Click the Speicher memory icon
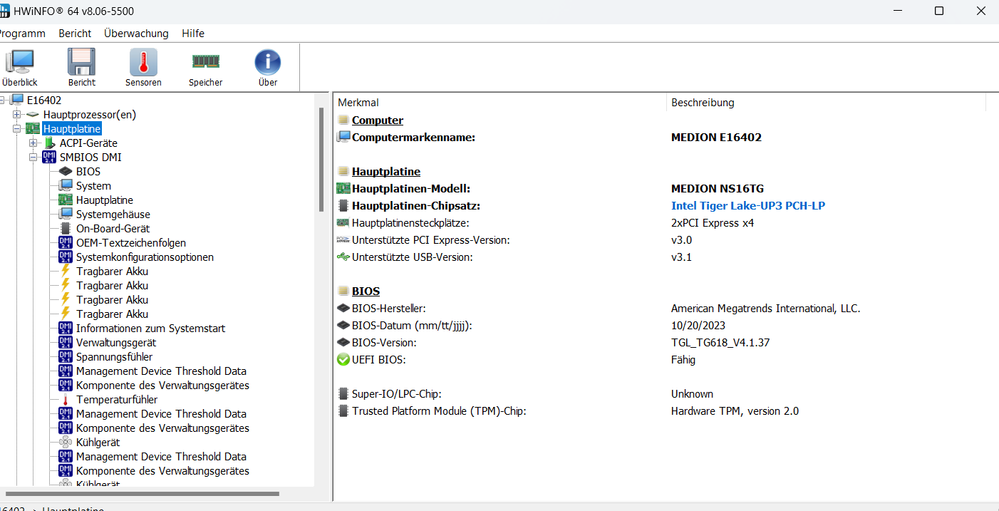This screenshot has height=511, width=999. tap(206, 68)
